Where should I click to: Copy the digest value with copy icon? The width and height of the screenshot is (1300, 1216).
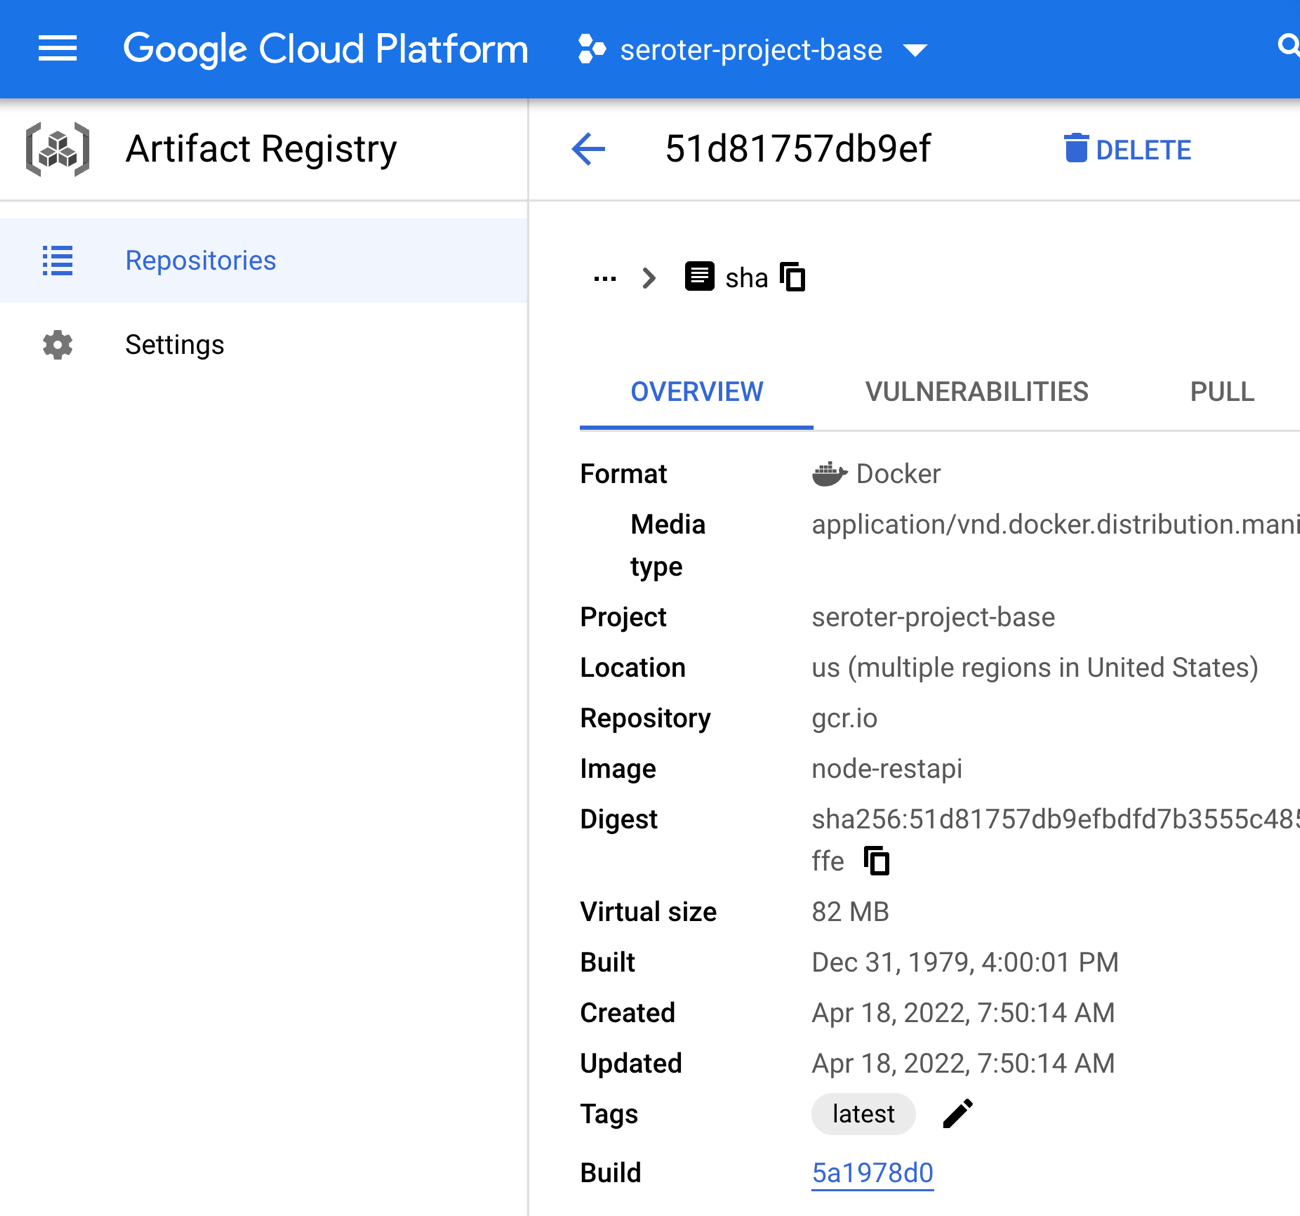click(876, 861)
